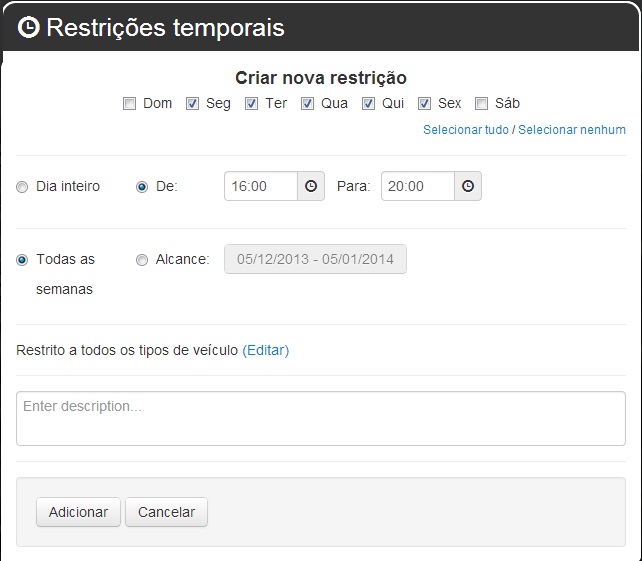This screenshot has width=642, height=561.
Task: Uncheck the Qua checkbox
Action: pos(307,104)
